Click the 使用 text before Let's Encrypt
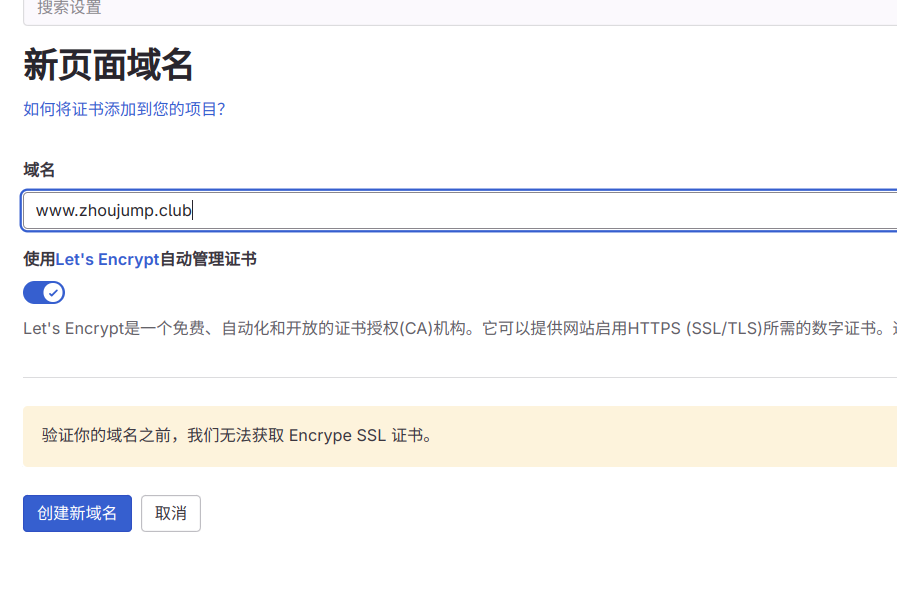 tap(39, 259)
